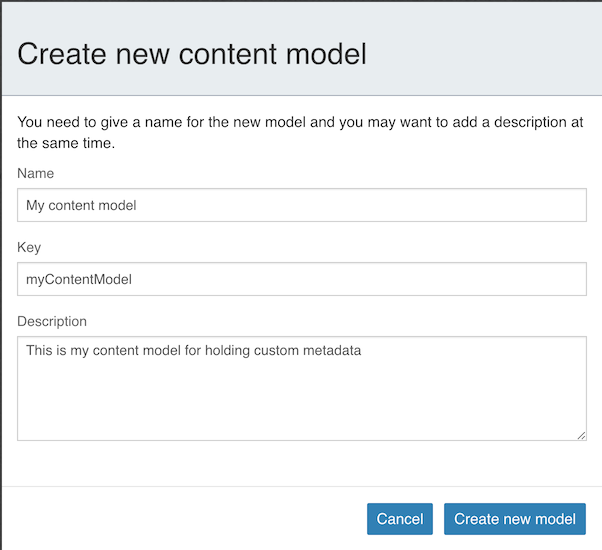Viewport: 602px width, 550px height.
Task: Click the dialog footer left of Cancel
Action: (x=180, y=519)
